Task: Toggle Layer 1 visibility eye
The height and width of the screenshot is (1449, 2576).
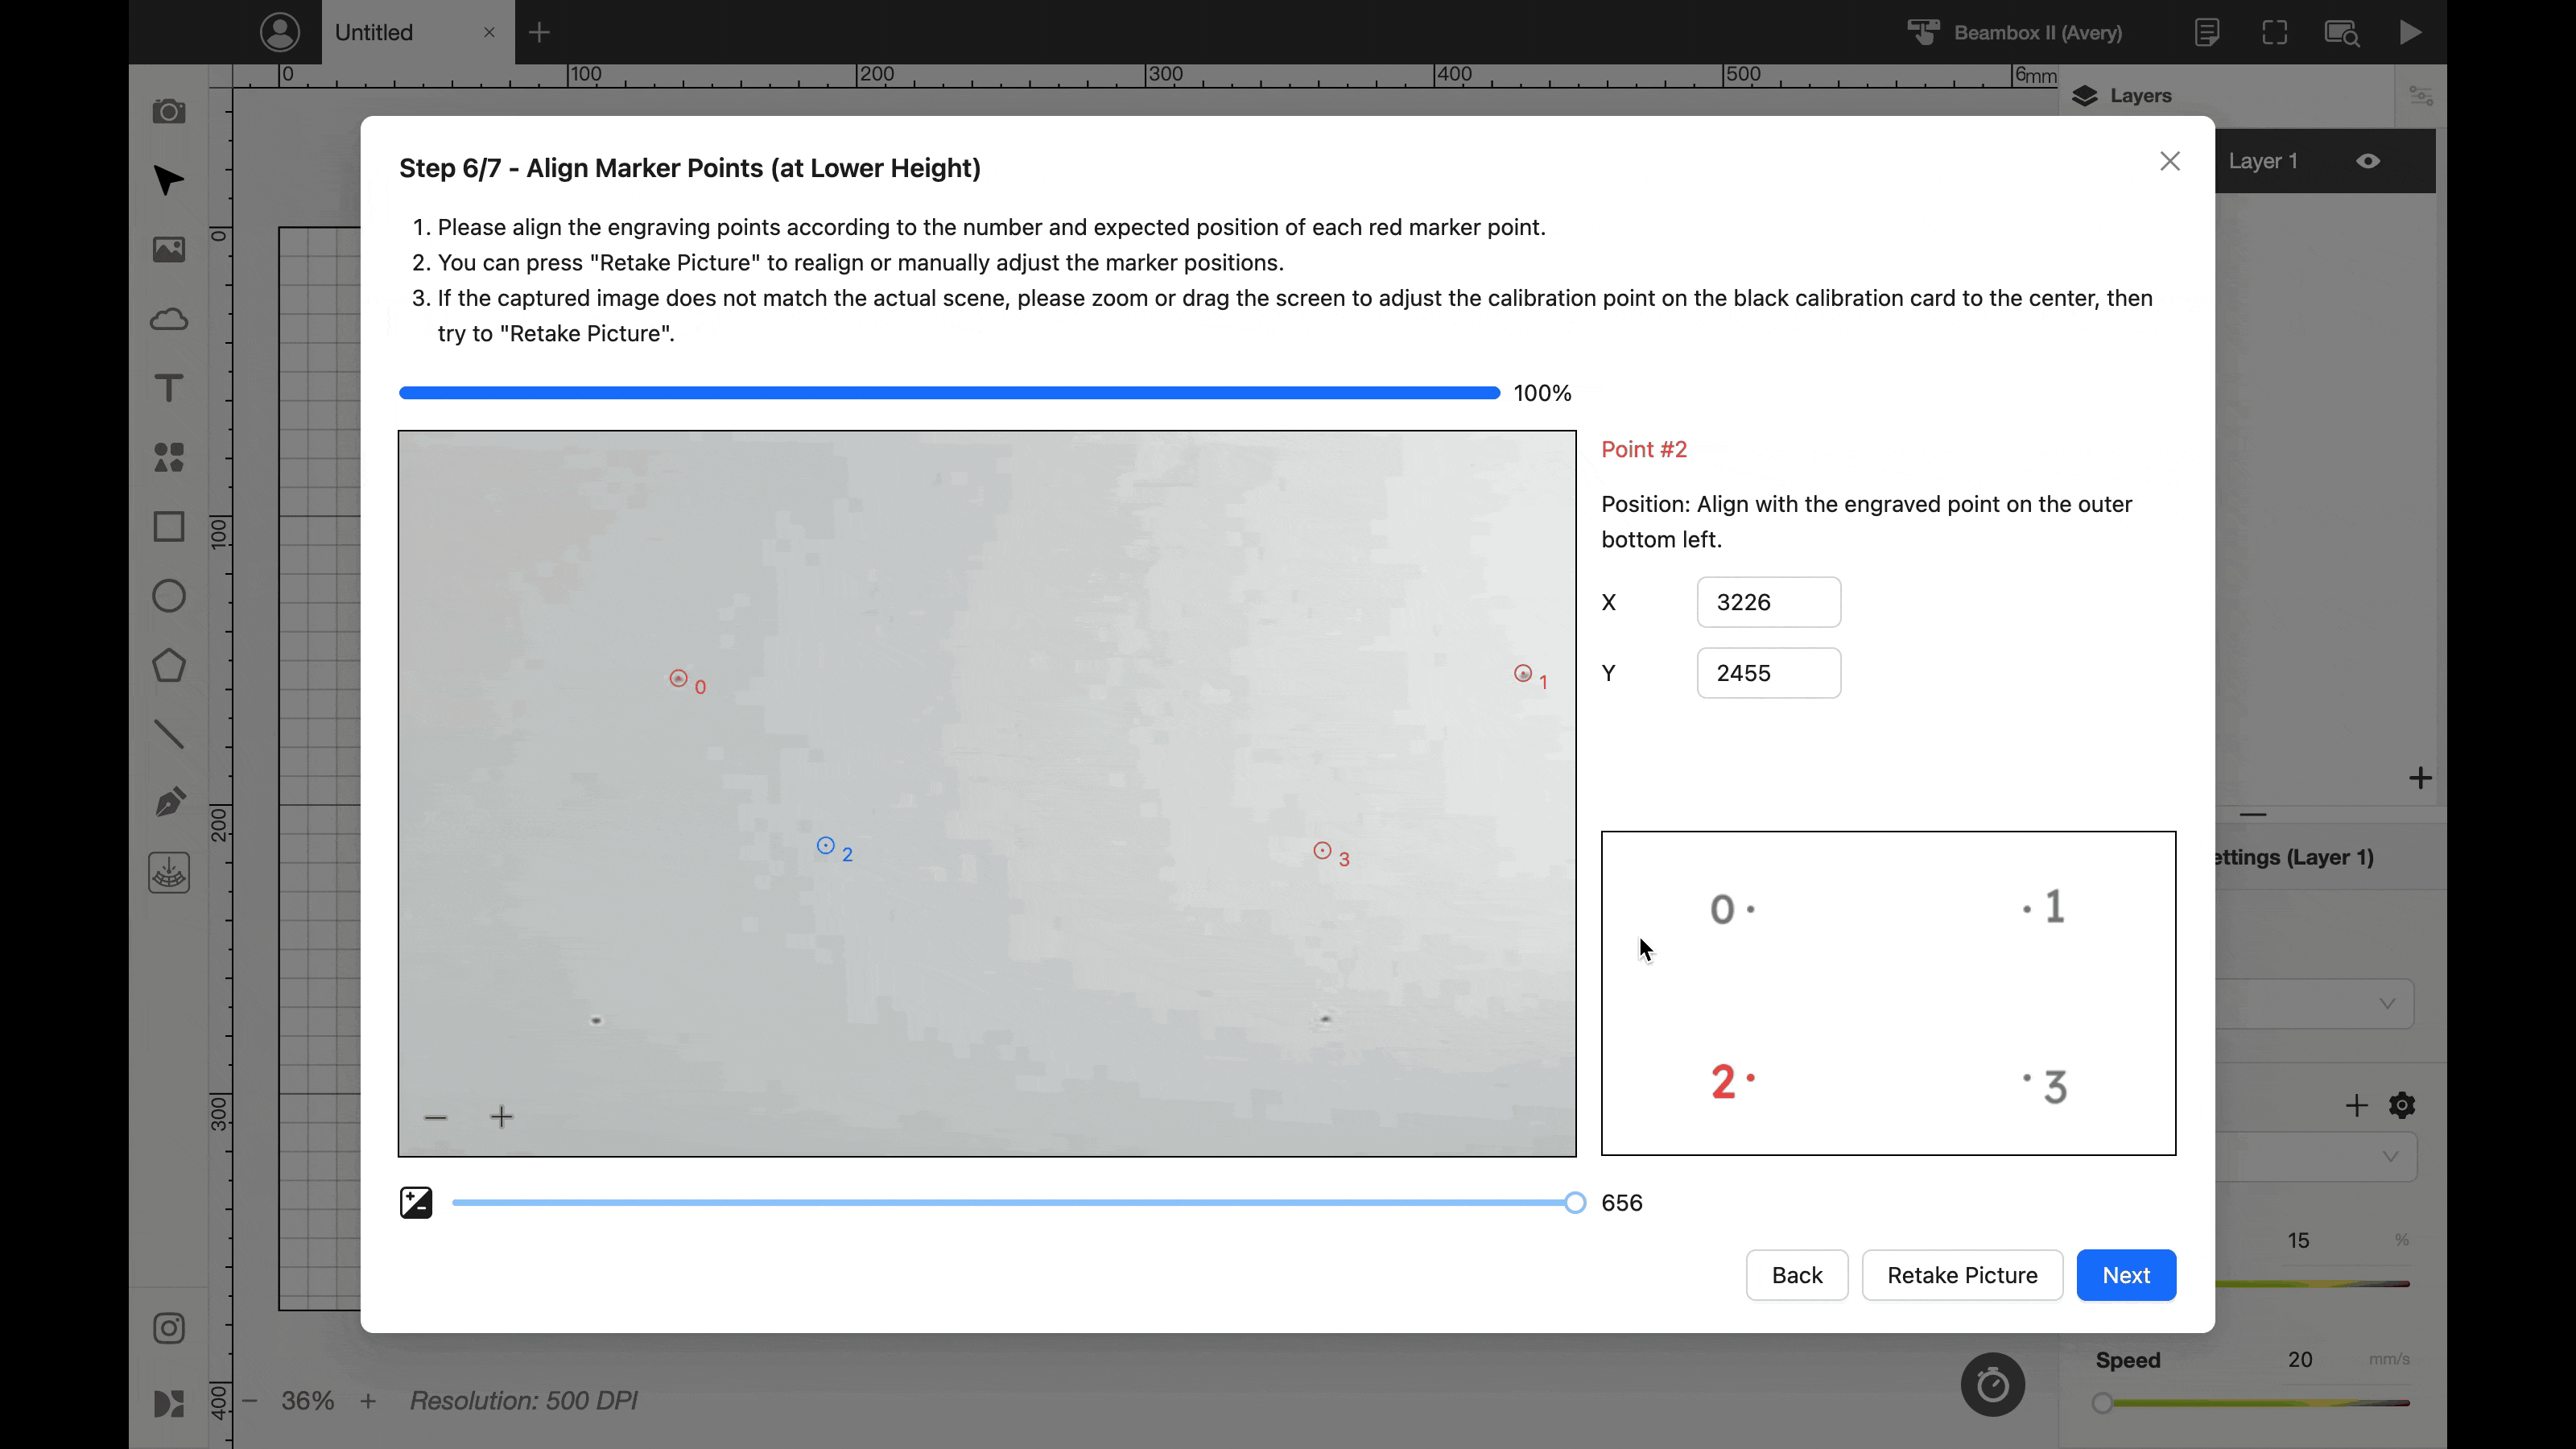Action: pyautogui.click(x=2367, y=161)
